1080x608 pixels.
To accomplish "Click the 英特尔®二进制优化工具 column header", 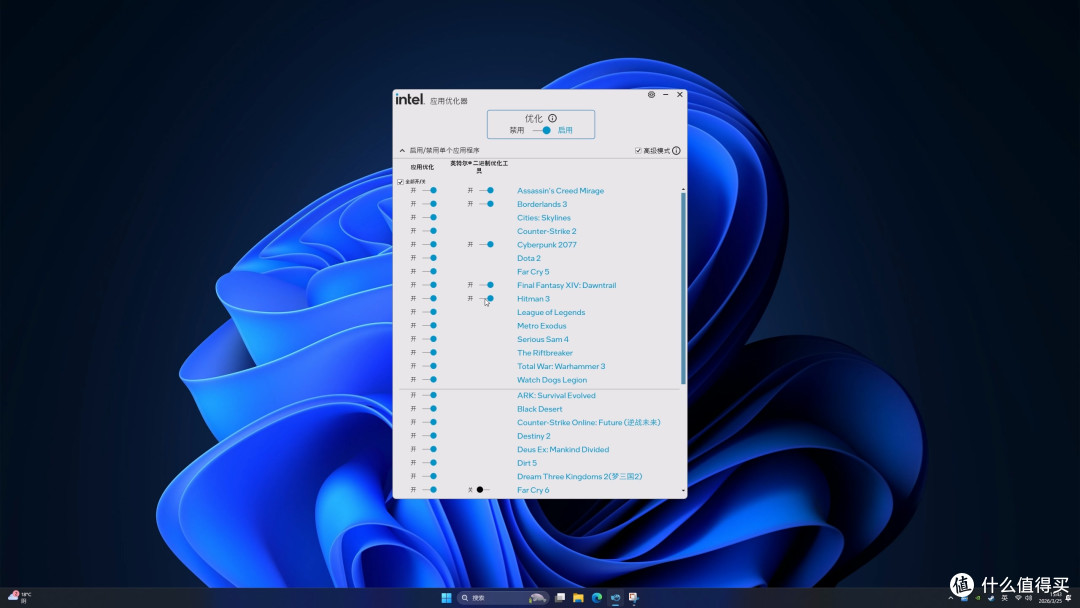I will (x=479, y=167).
